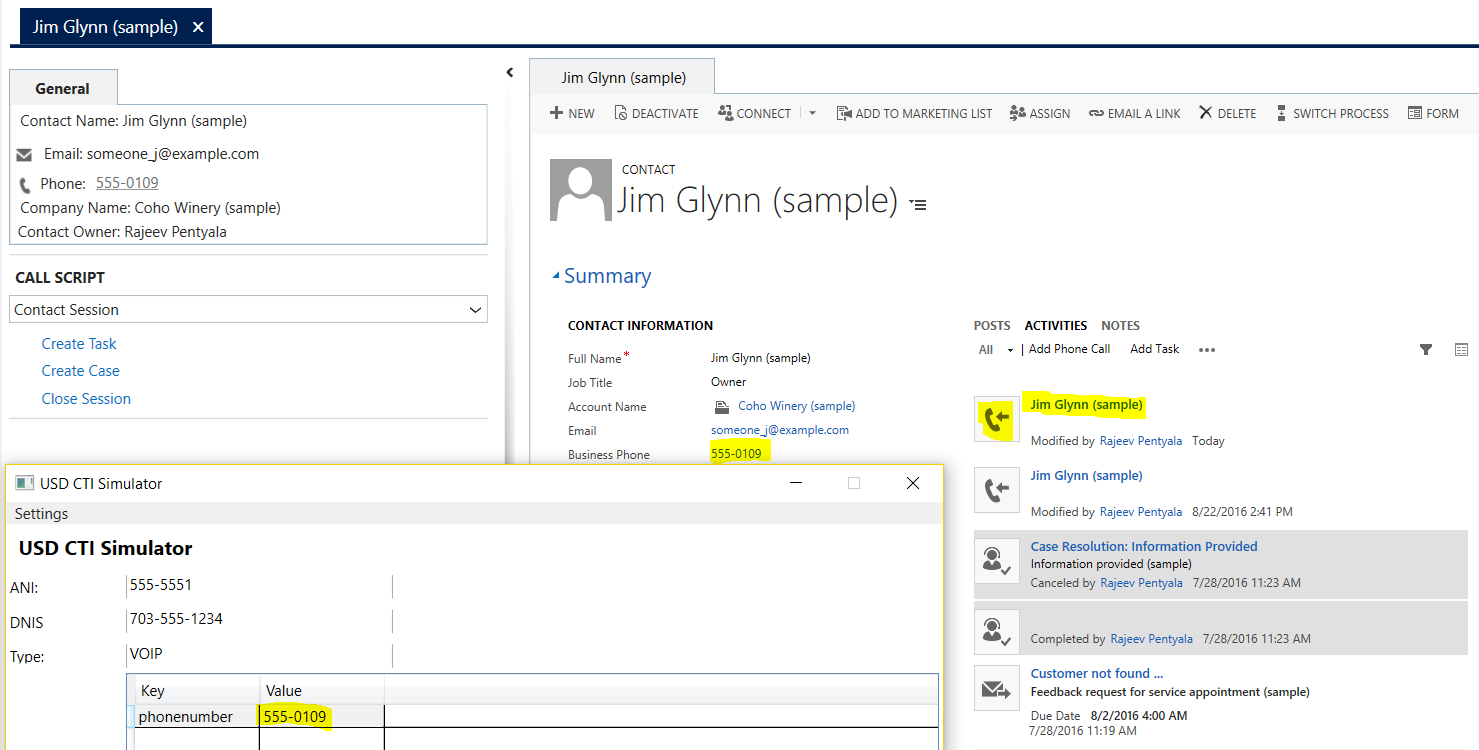This screenshot has width=1479, height=750.
Task: Switch to the NOTES tab
Action: 1120,326
